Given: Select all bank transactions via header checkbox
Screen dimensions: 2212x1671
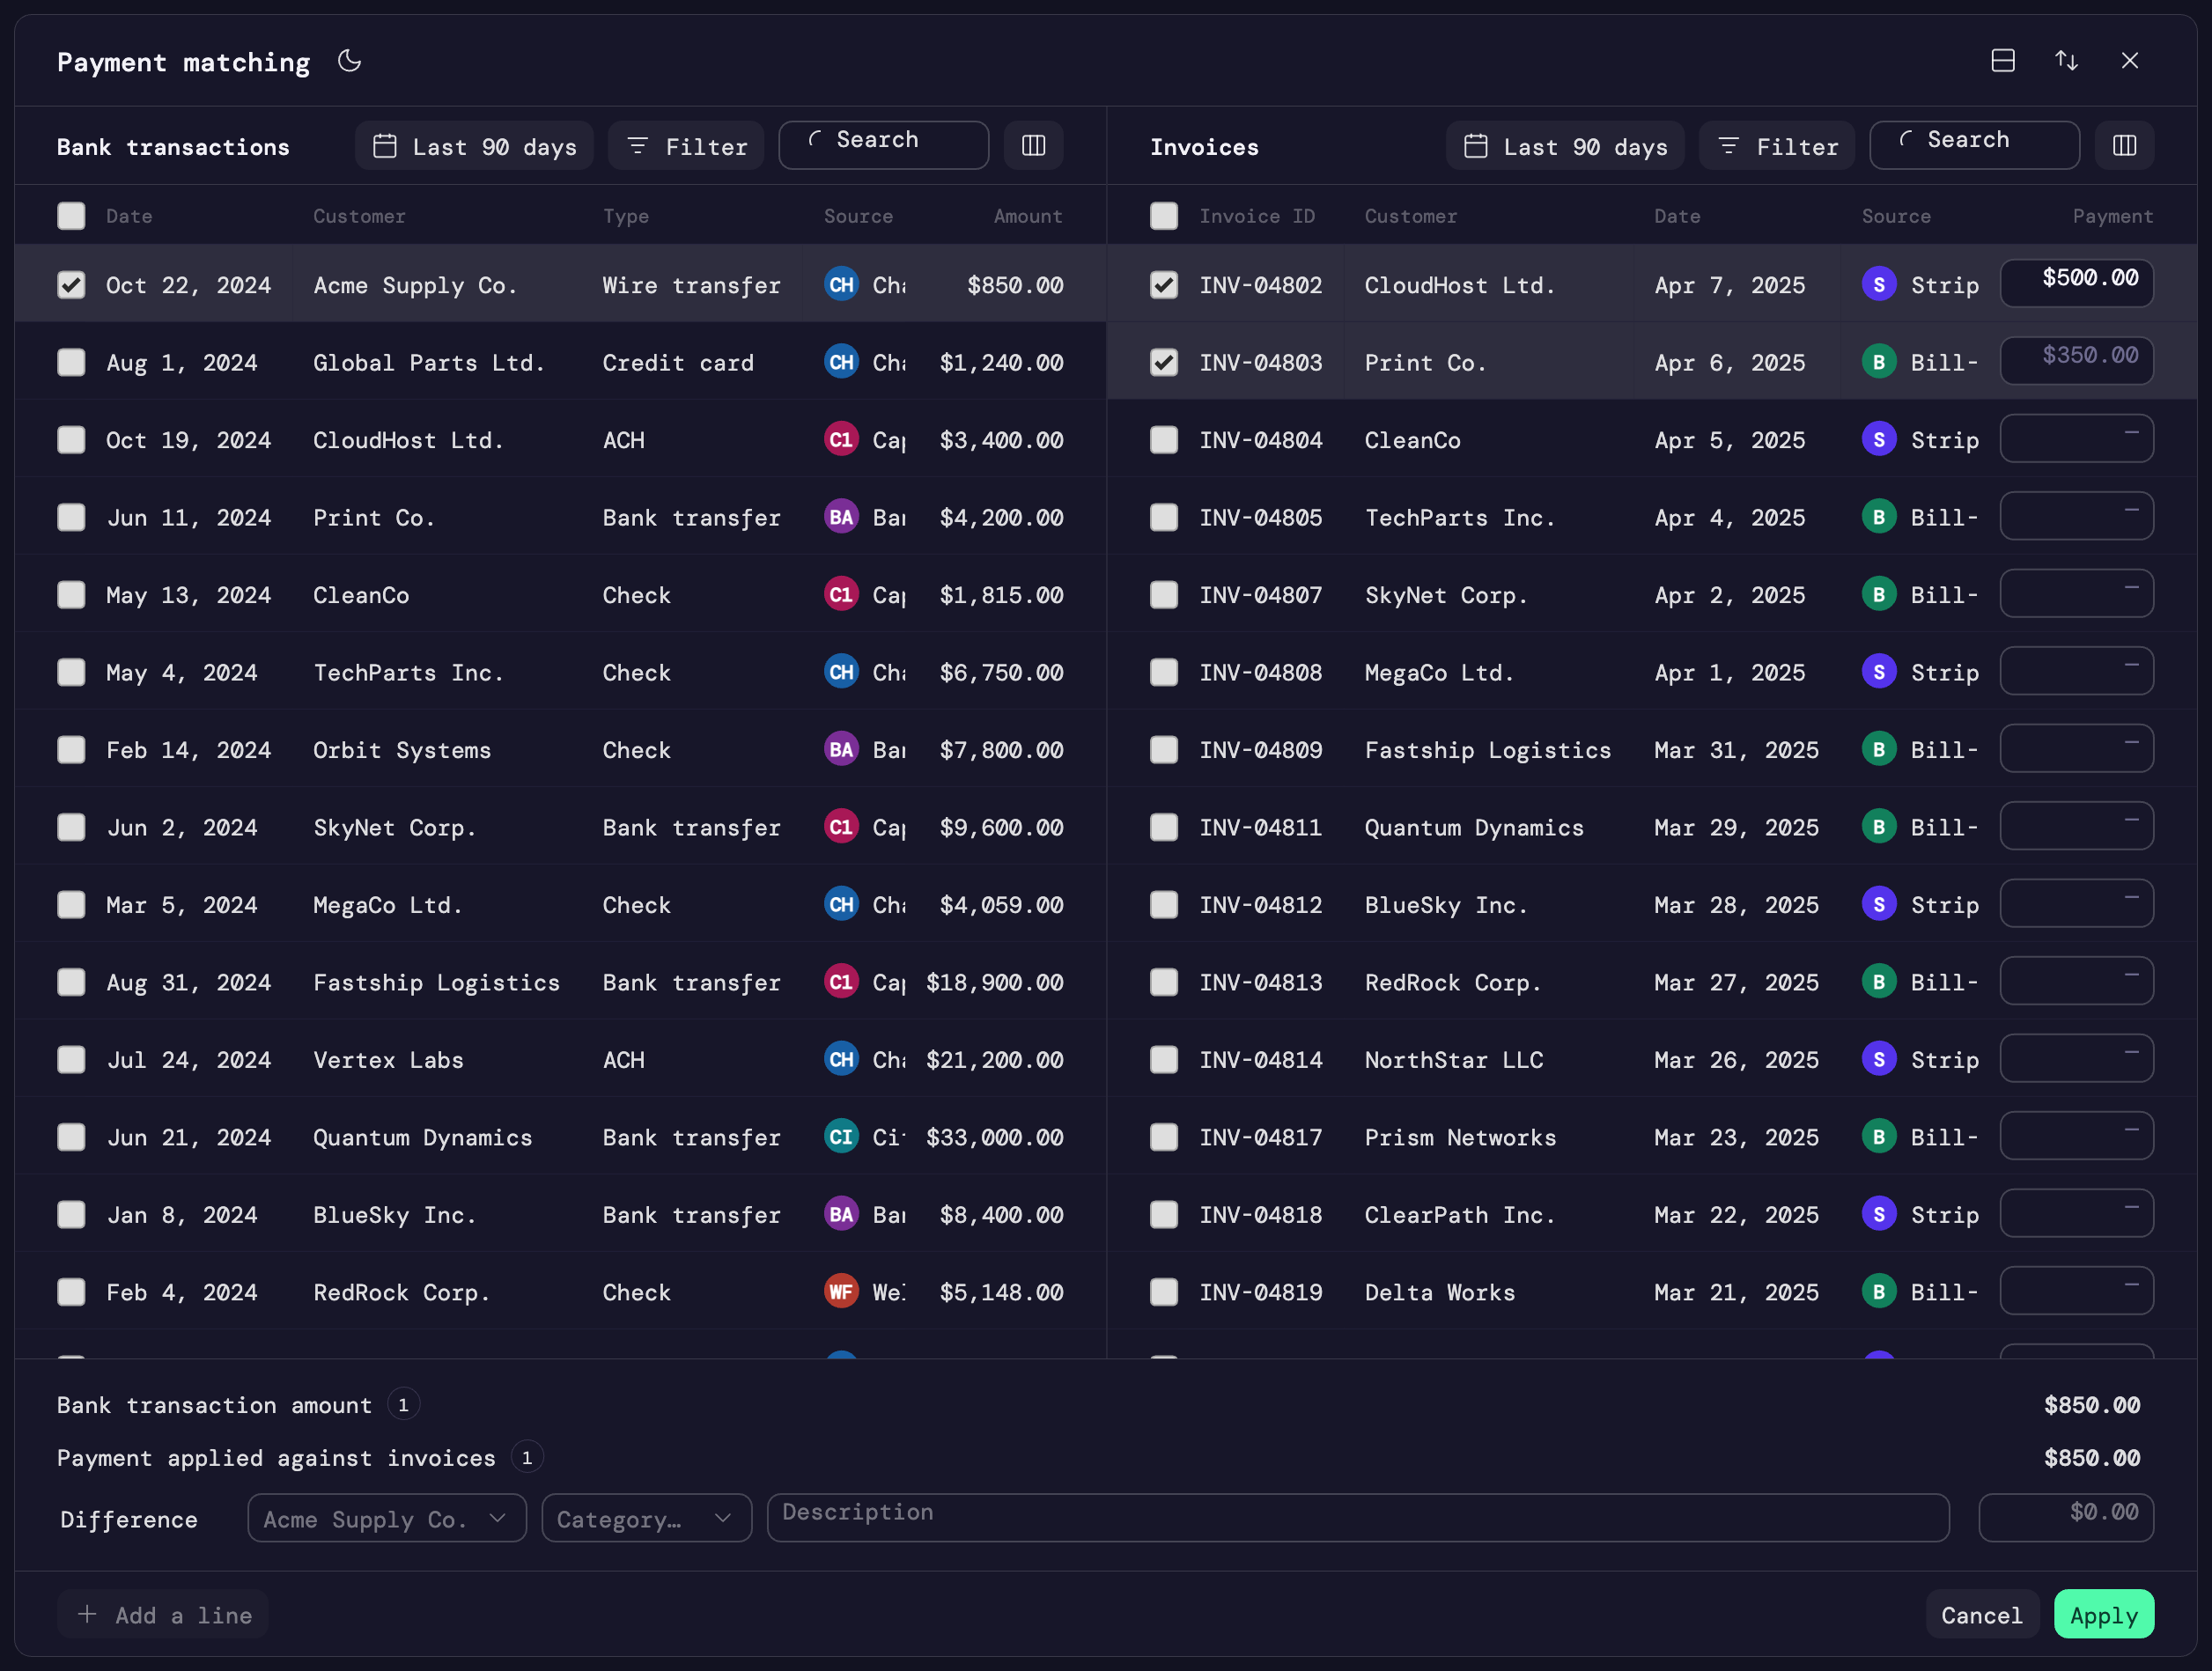Looking at the screenshot, I should (71, 216).
